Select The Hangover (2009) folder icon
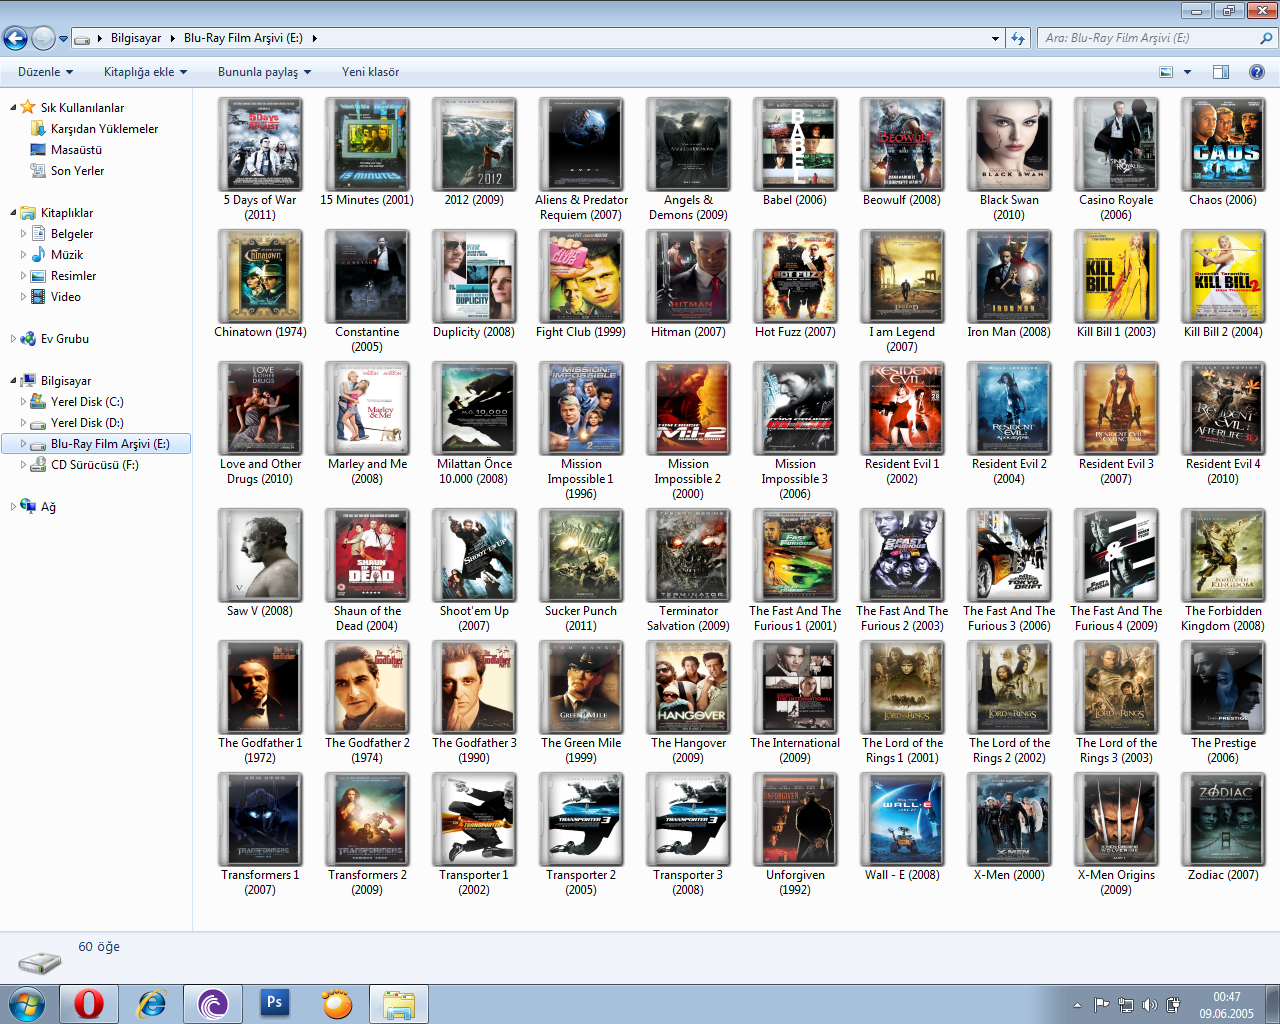 coord(689,688)
